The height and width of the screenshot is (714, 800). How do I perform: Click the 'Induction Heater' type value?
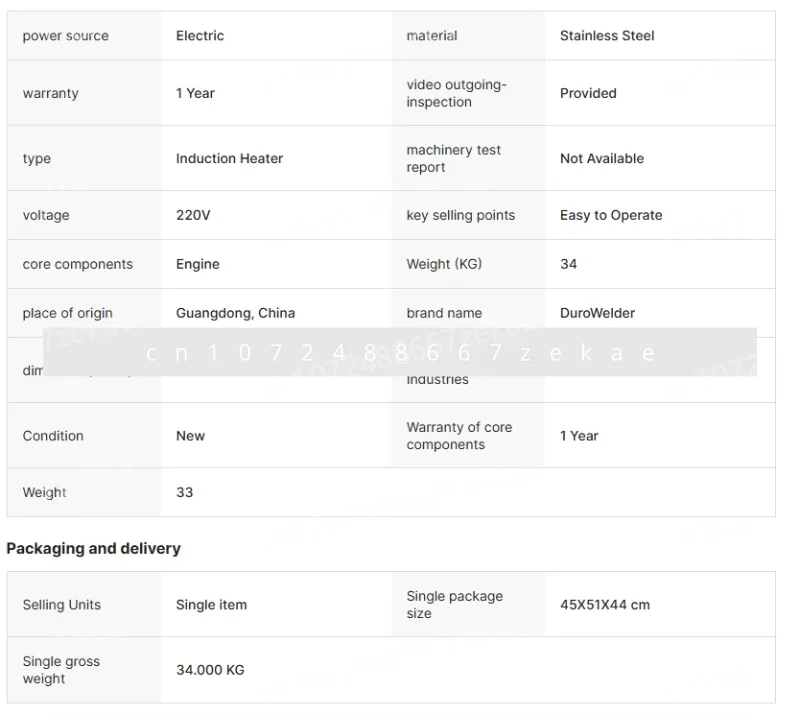(x=229, y=158)
